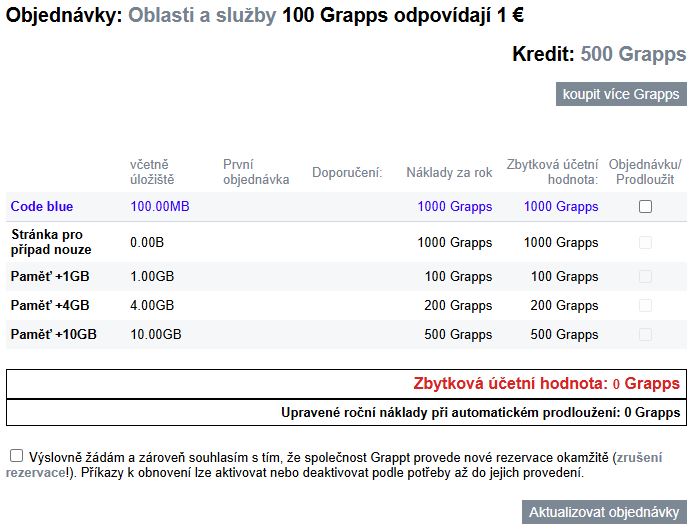The height and width of the screenshot is (531, 697).
Task: Check the 'Výslovně žádám' consent checkbox
Action: click(x=16, y=455)
